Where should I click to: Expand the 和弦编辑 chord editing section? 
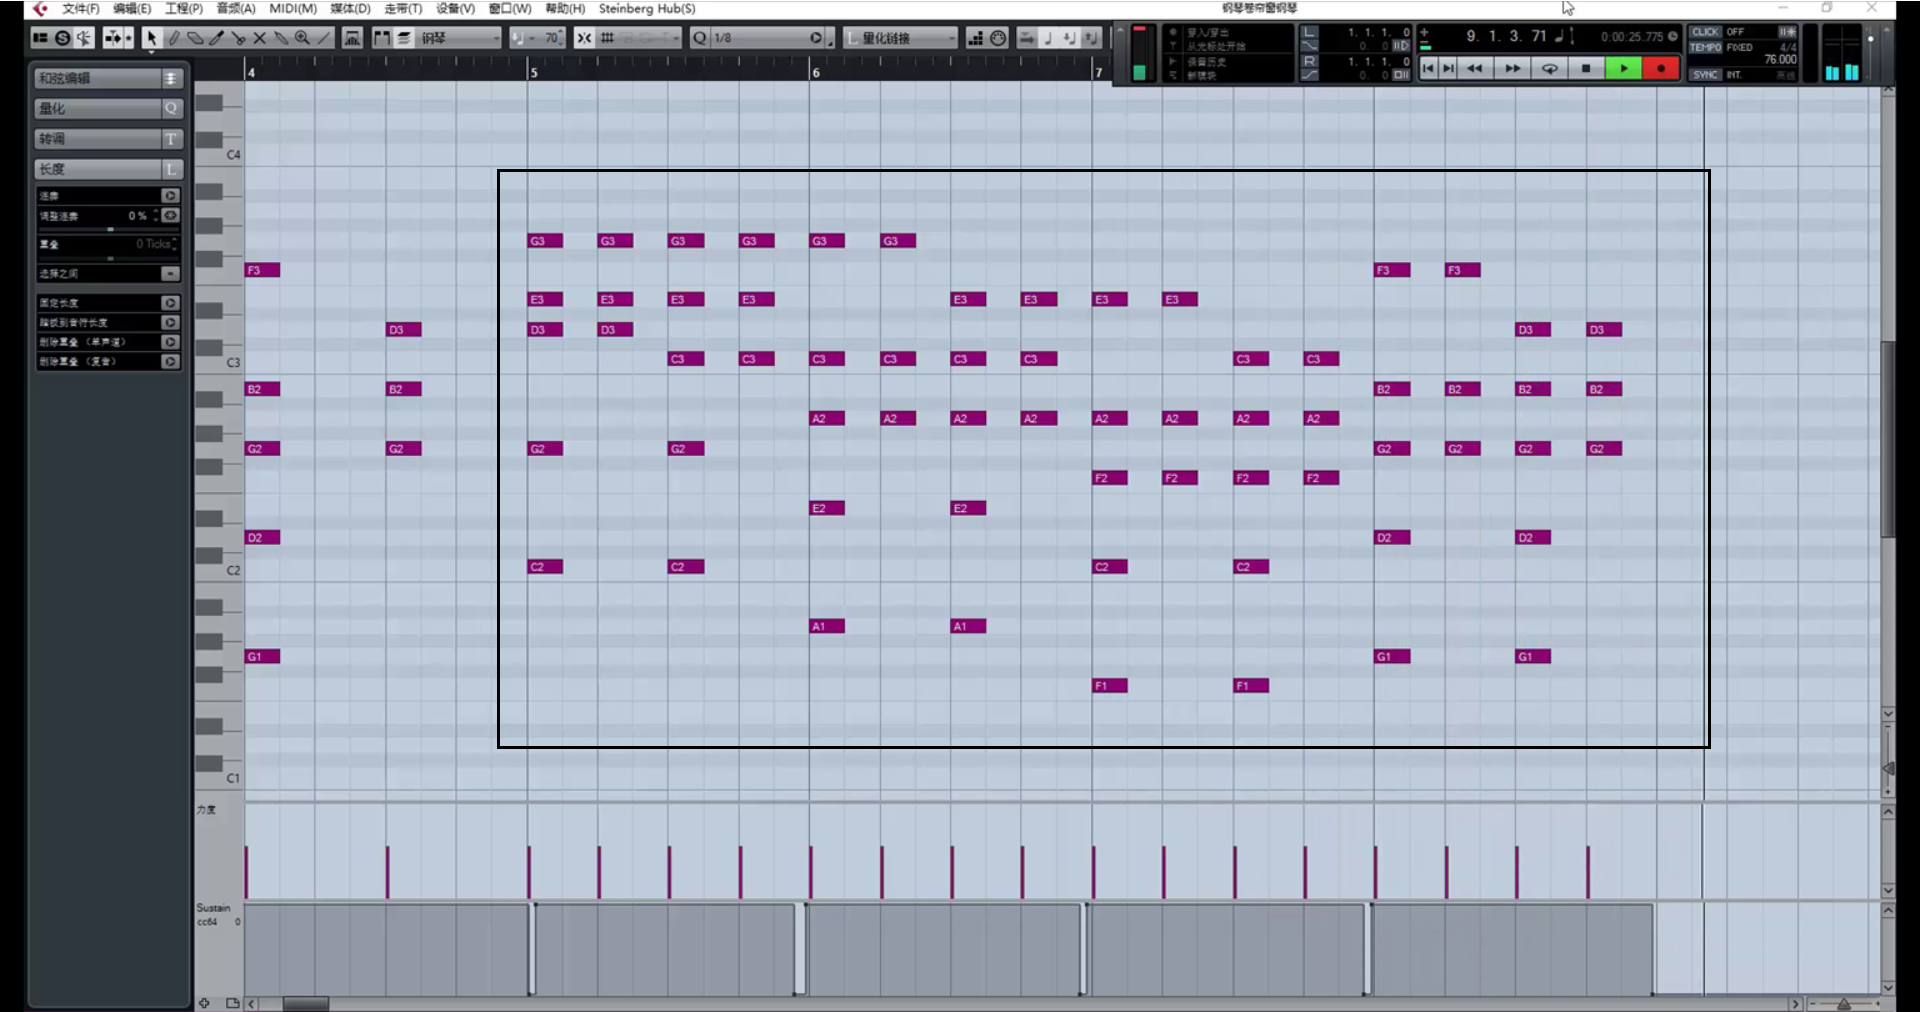point(109,78)
